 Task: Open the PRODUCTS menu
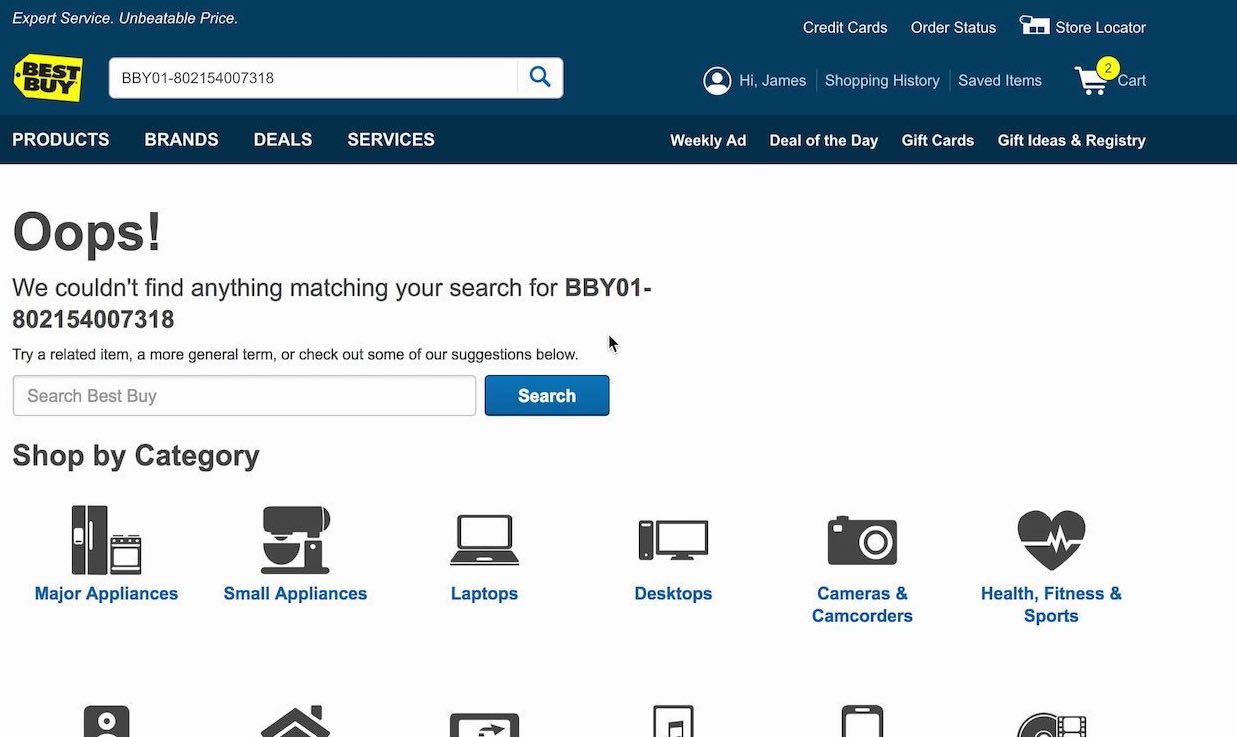tap(61, 140)
